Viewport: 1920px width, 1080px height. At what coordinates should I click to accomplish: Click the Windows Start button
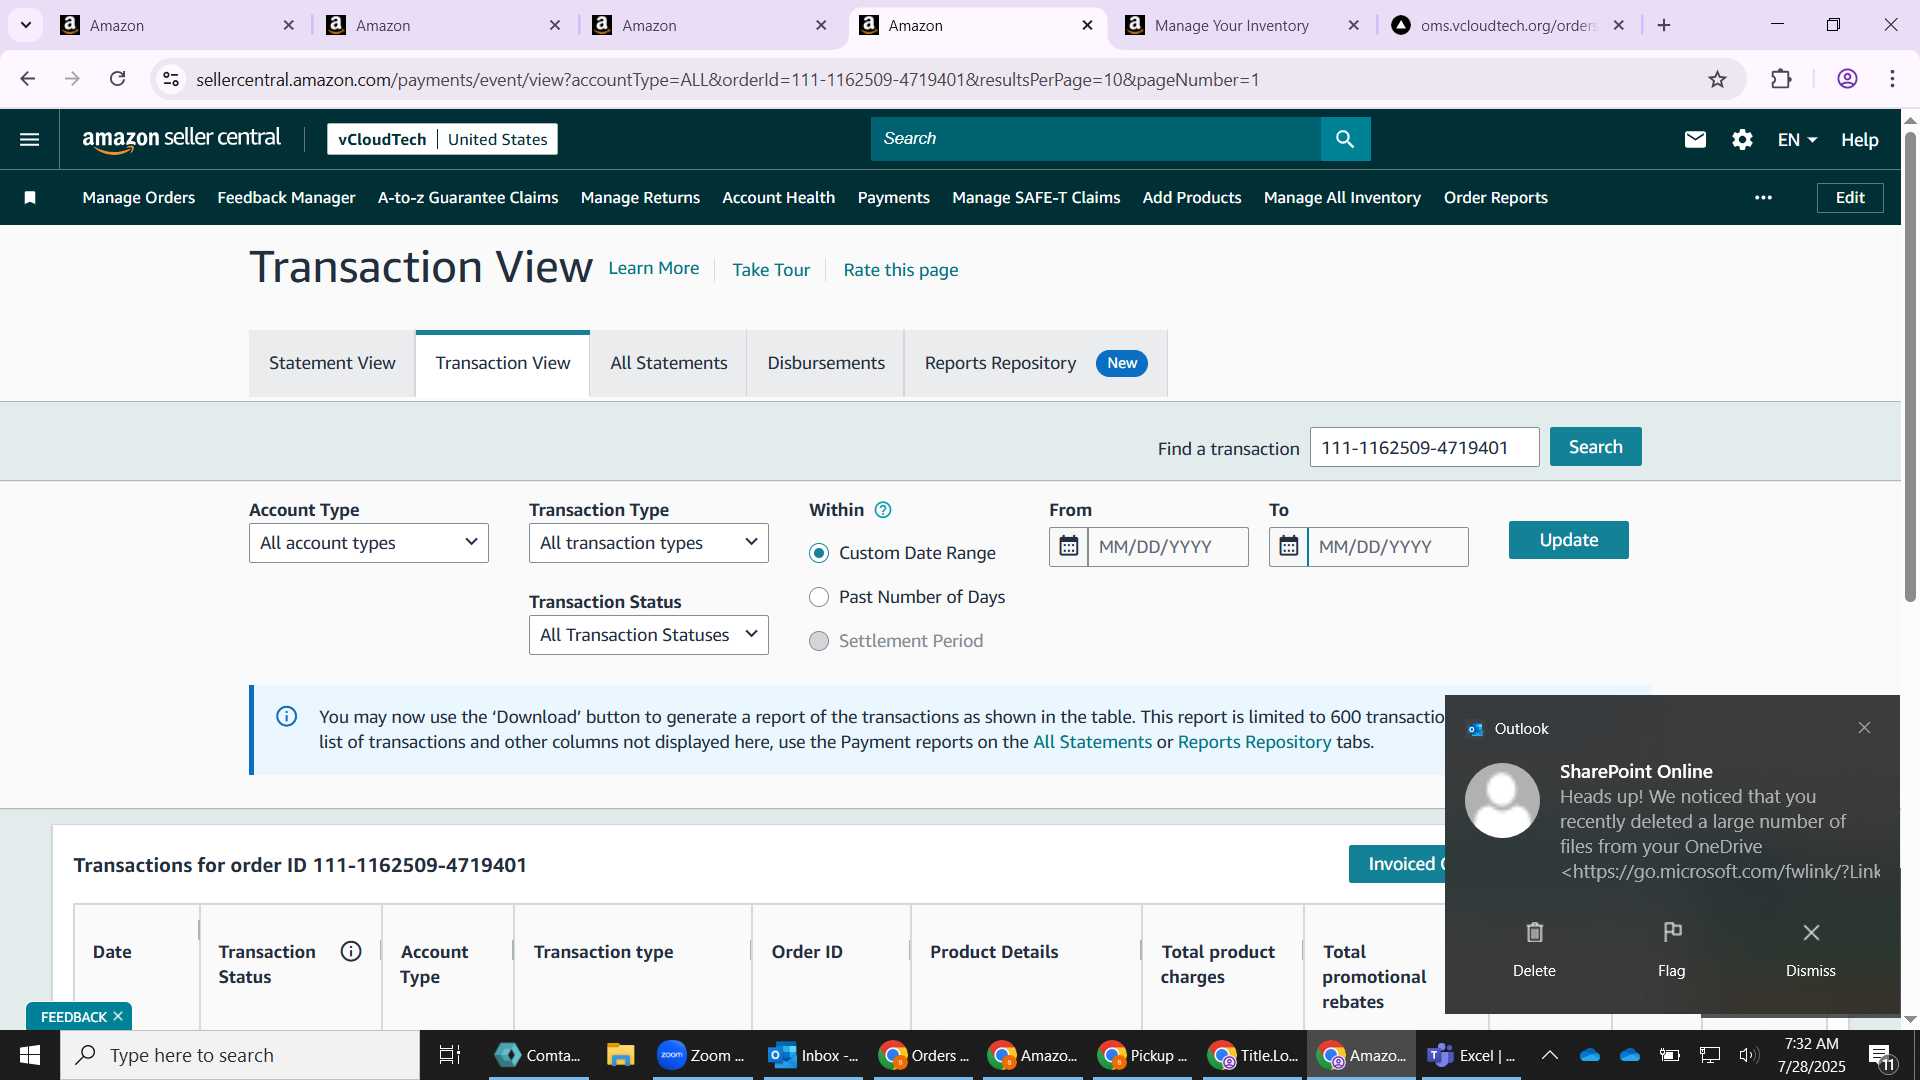click(30, 1055)
